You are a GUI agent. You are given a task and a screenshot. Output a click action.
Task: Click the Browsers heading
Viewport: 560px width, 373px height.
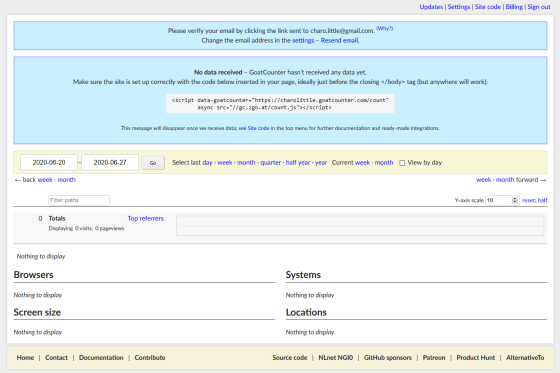[33, 275]
